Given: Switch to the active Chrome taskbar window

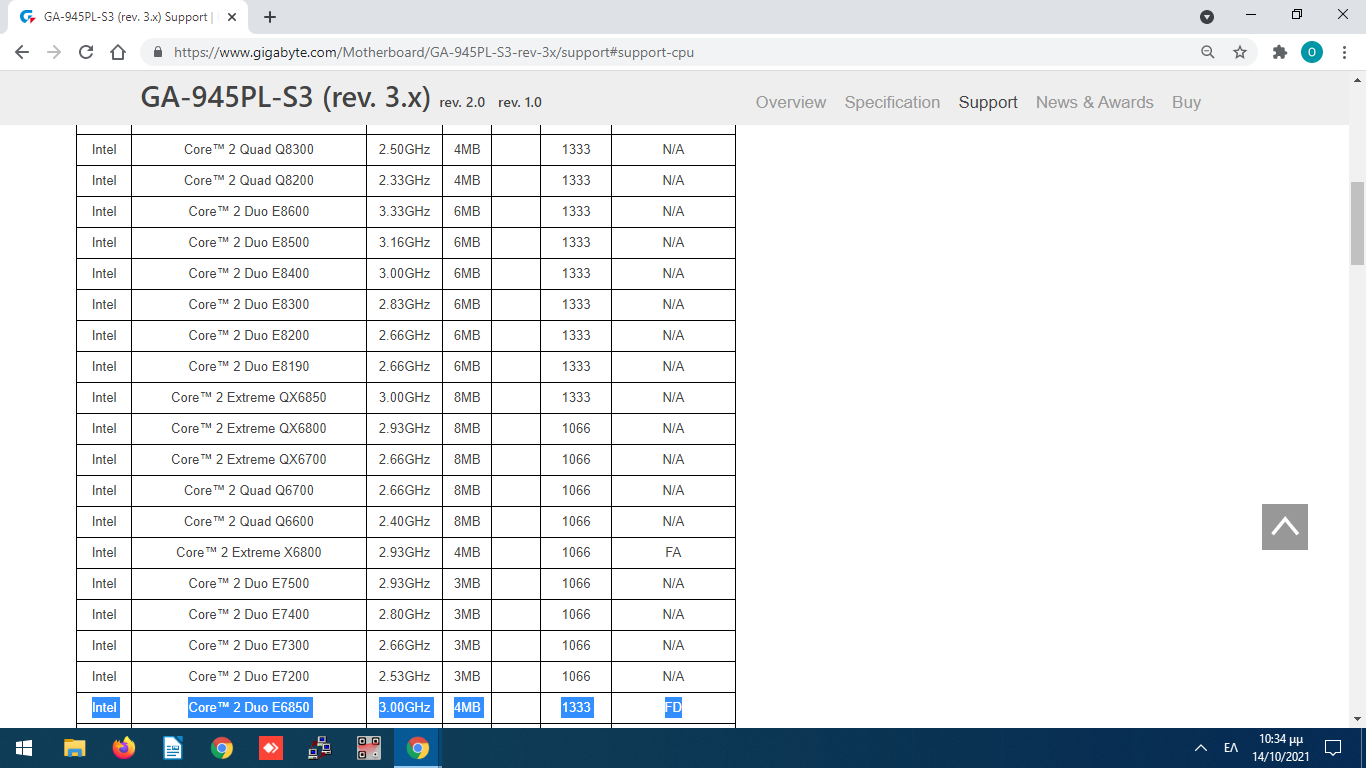Looking at the screenshot, I should (418, 748).
